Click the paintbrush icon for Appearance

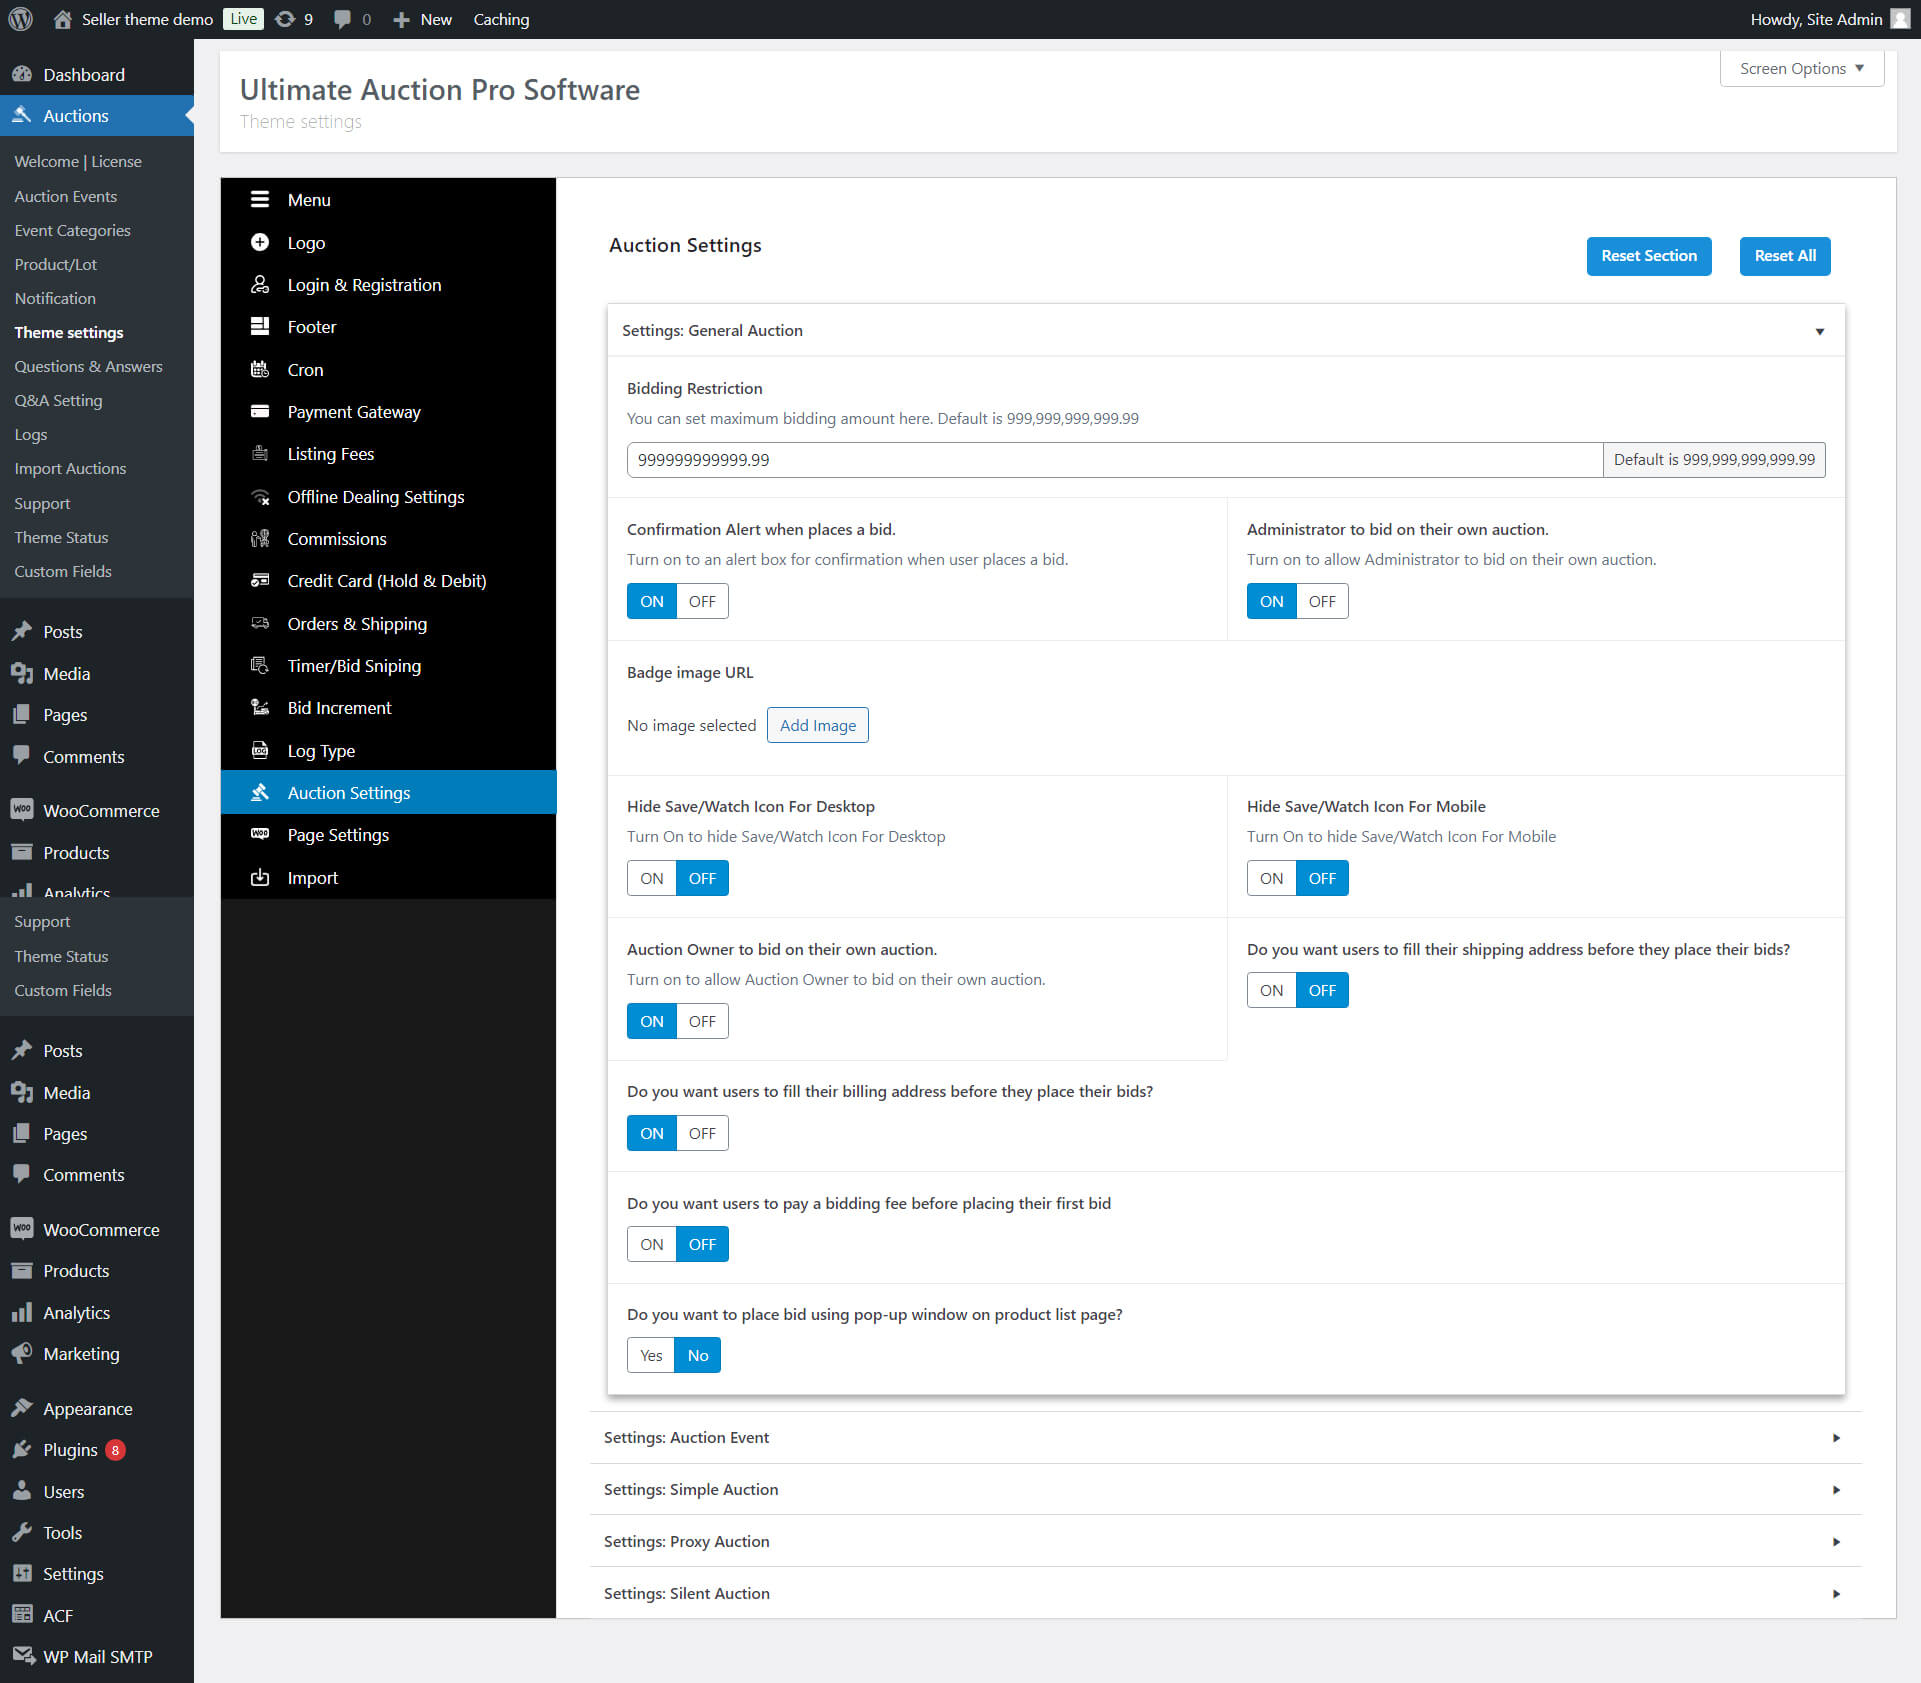pyautogui.click(x=22, y=1409)
